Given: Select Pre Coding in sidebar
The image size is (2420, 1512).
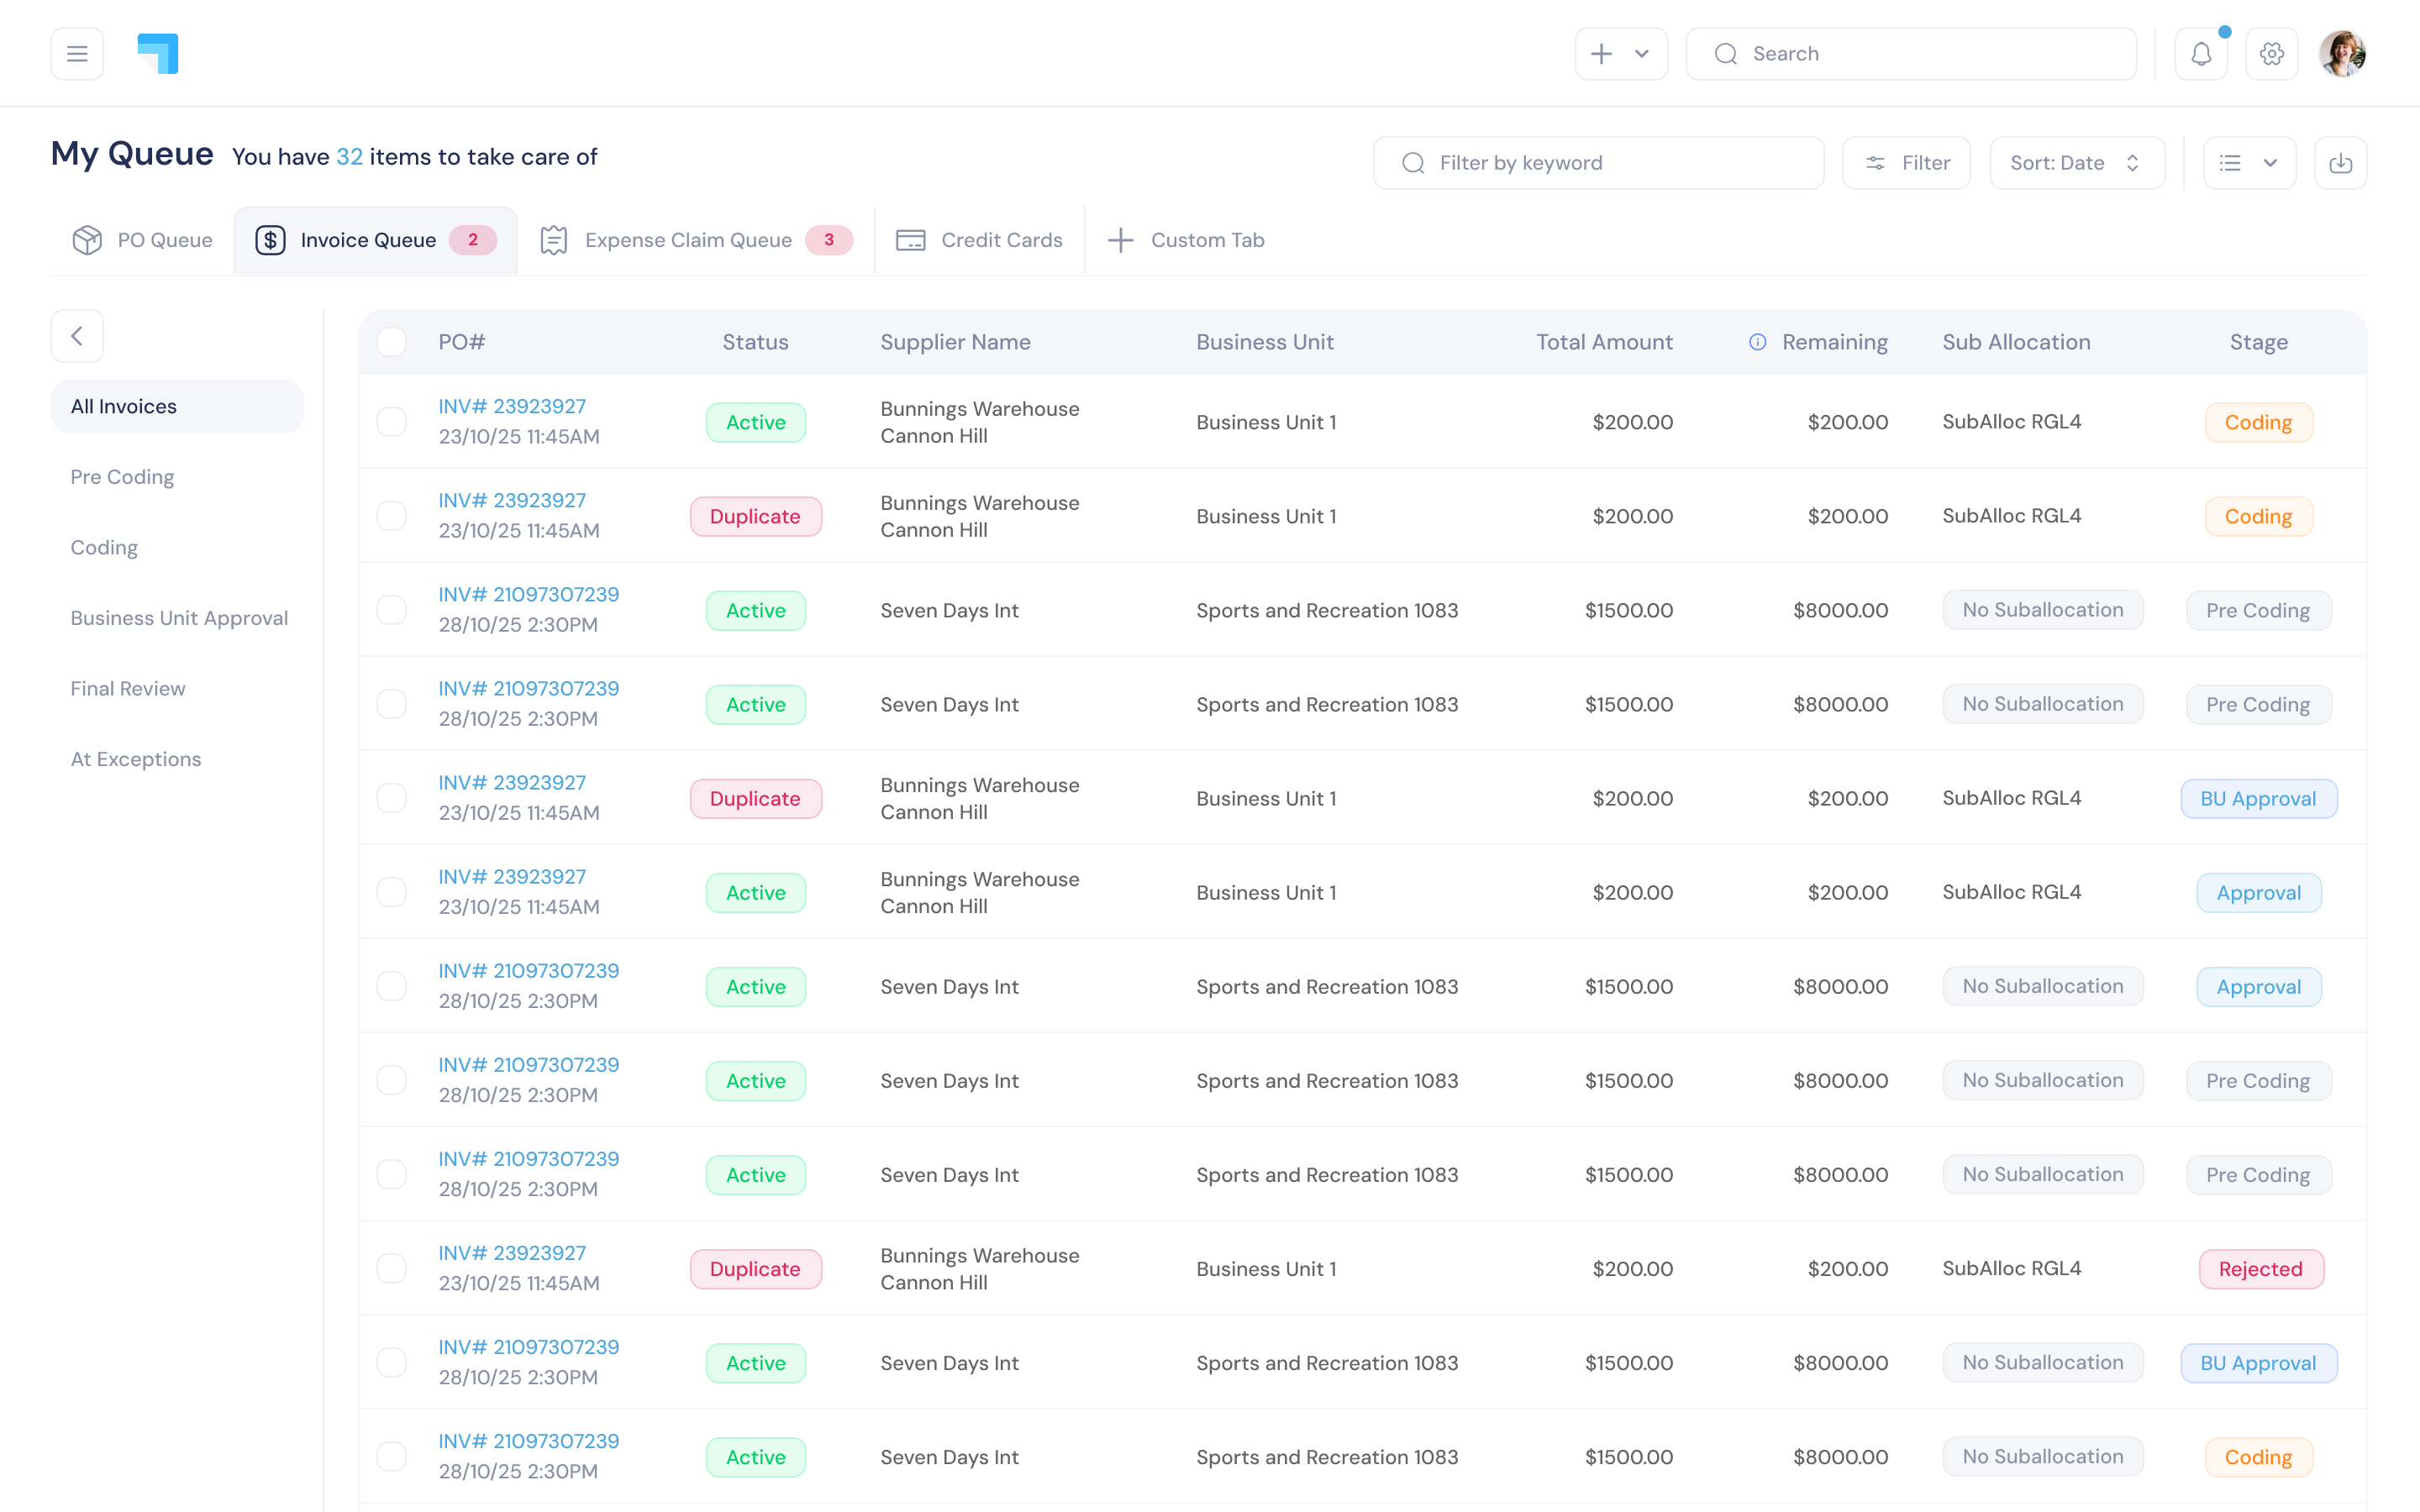Looking at the screenshot, I should [122, 477].
